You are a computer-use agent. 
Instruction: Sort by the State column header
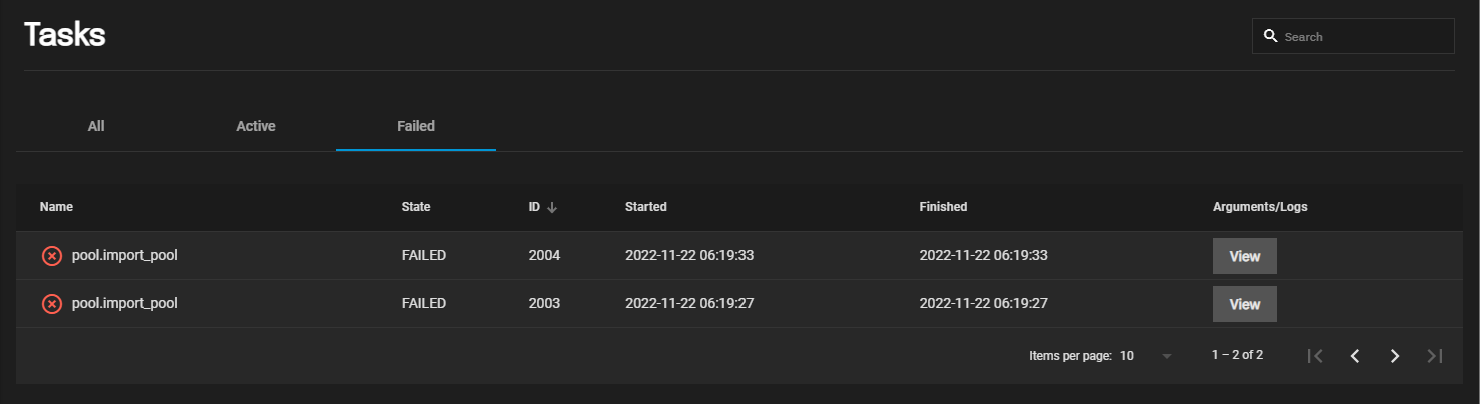[415, 207]
